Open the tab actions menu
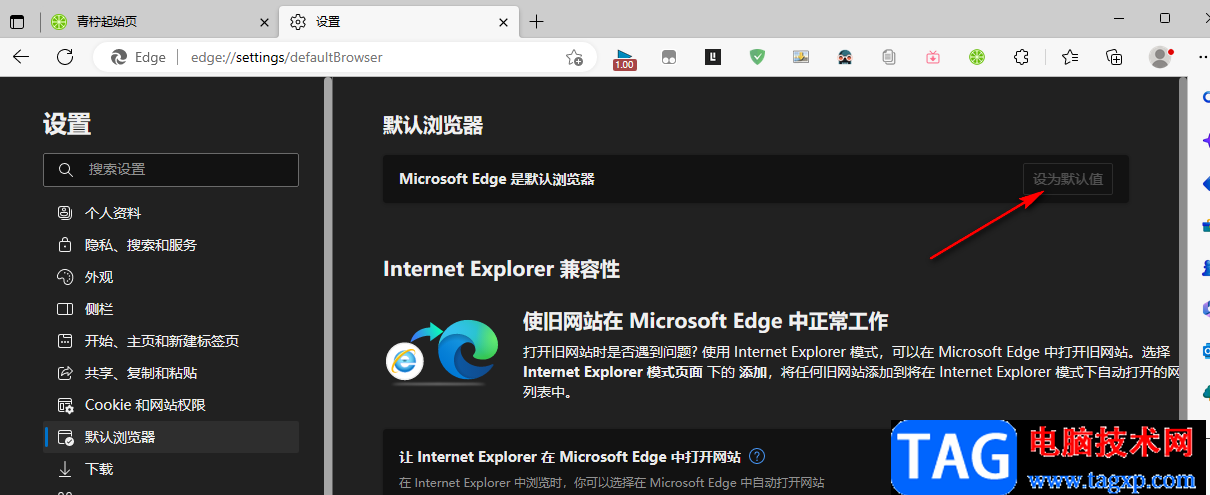 (17, 21)
